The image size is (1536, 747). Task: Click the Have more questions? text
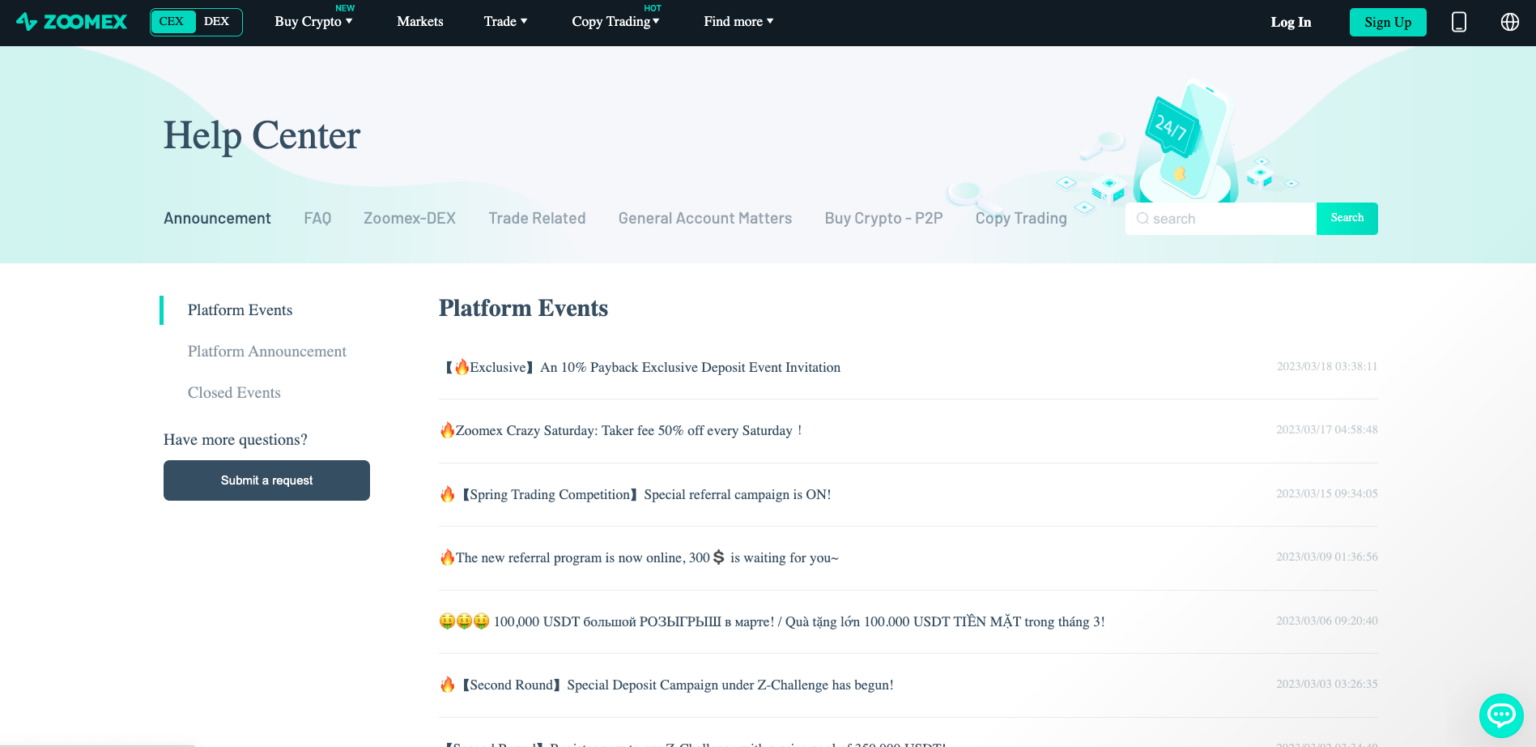(235, 440)
